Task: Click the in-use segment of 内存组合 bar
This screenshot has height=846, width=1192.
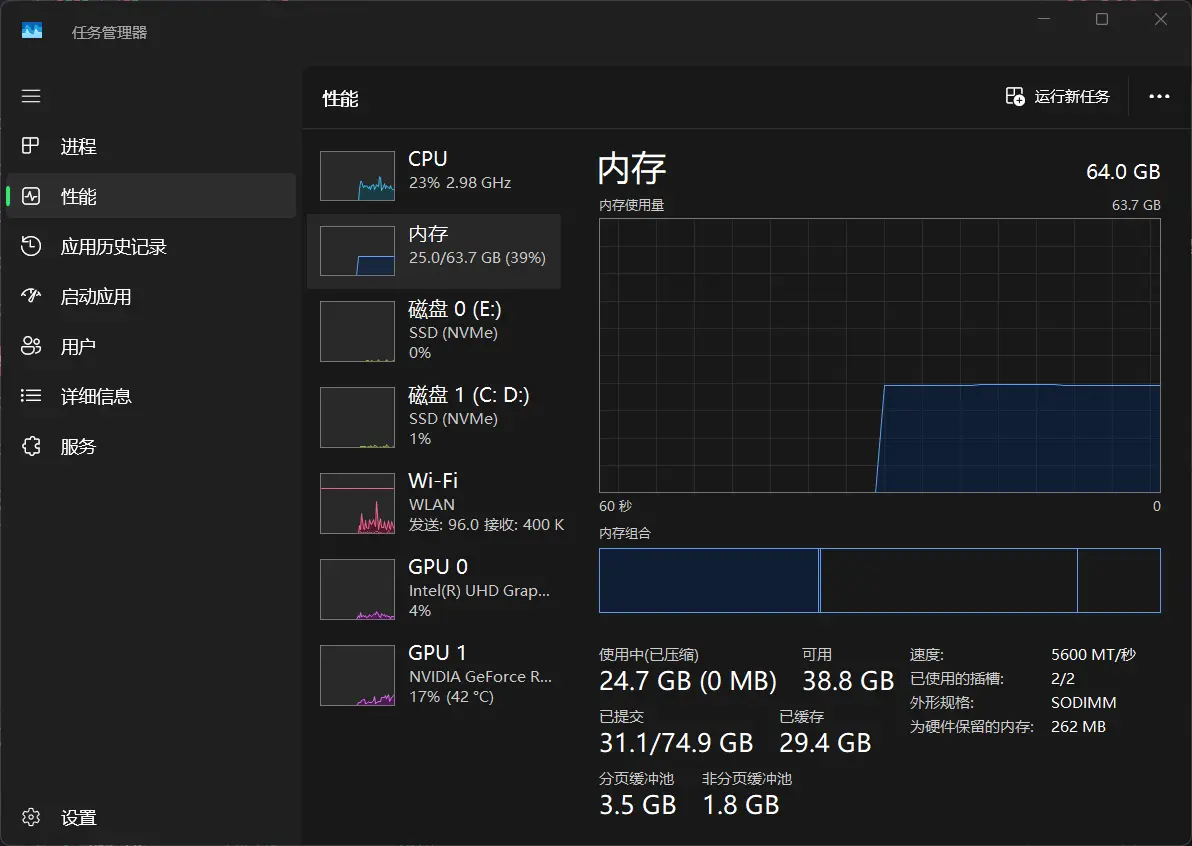Action: 709,580
